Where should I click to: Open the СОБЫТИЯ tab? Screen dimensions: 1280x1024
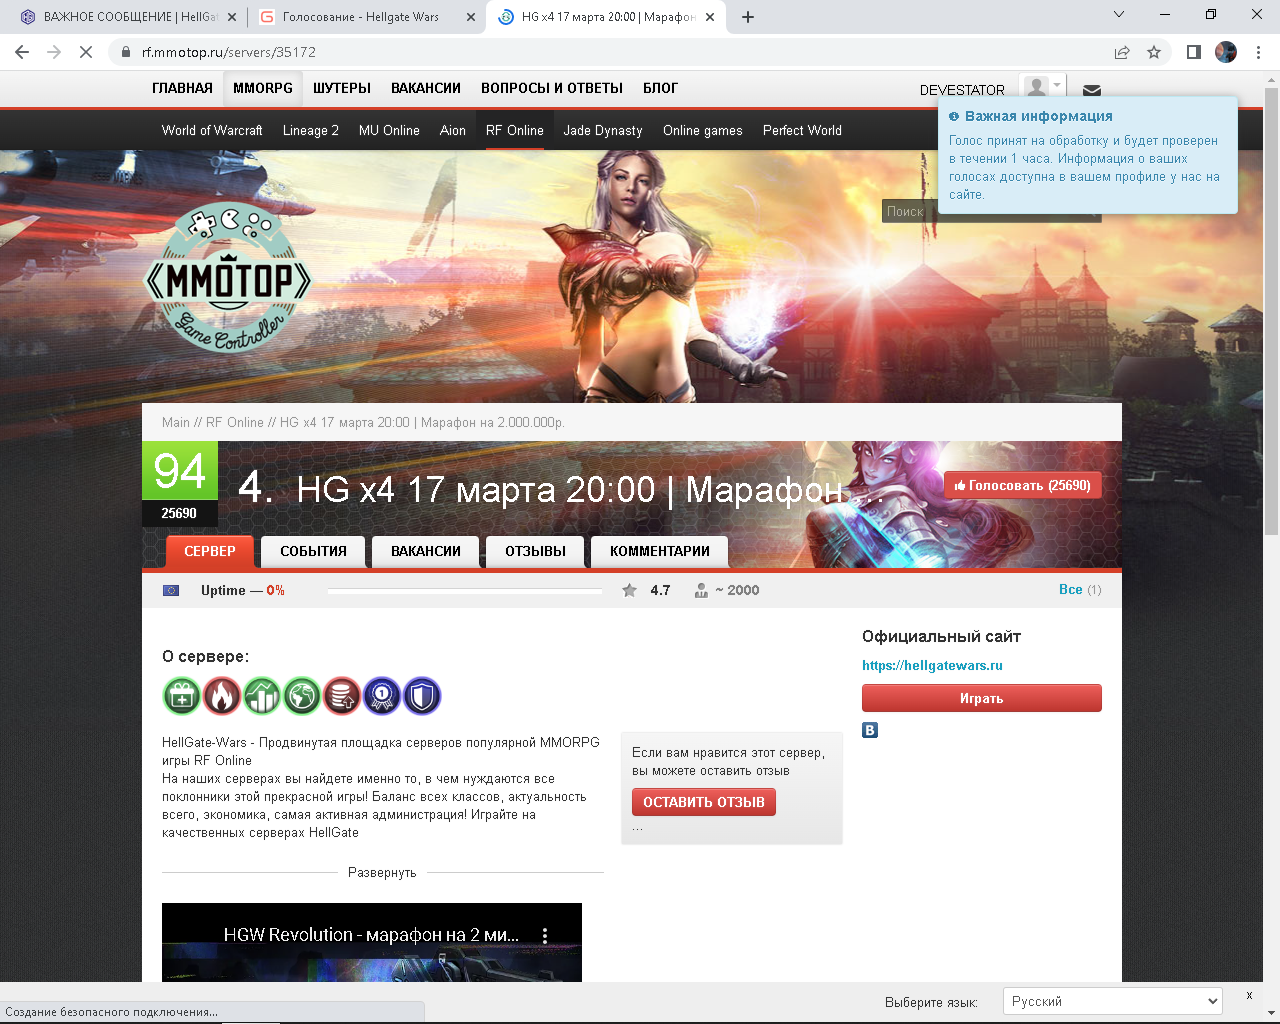[x=313, y=551]
